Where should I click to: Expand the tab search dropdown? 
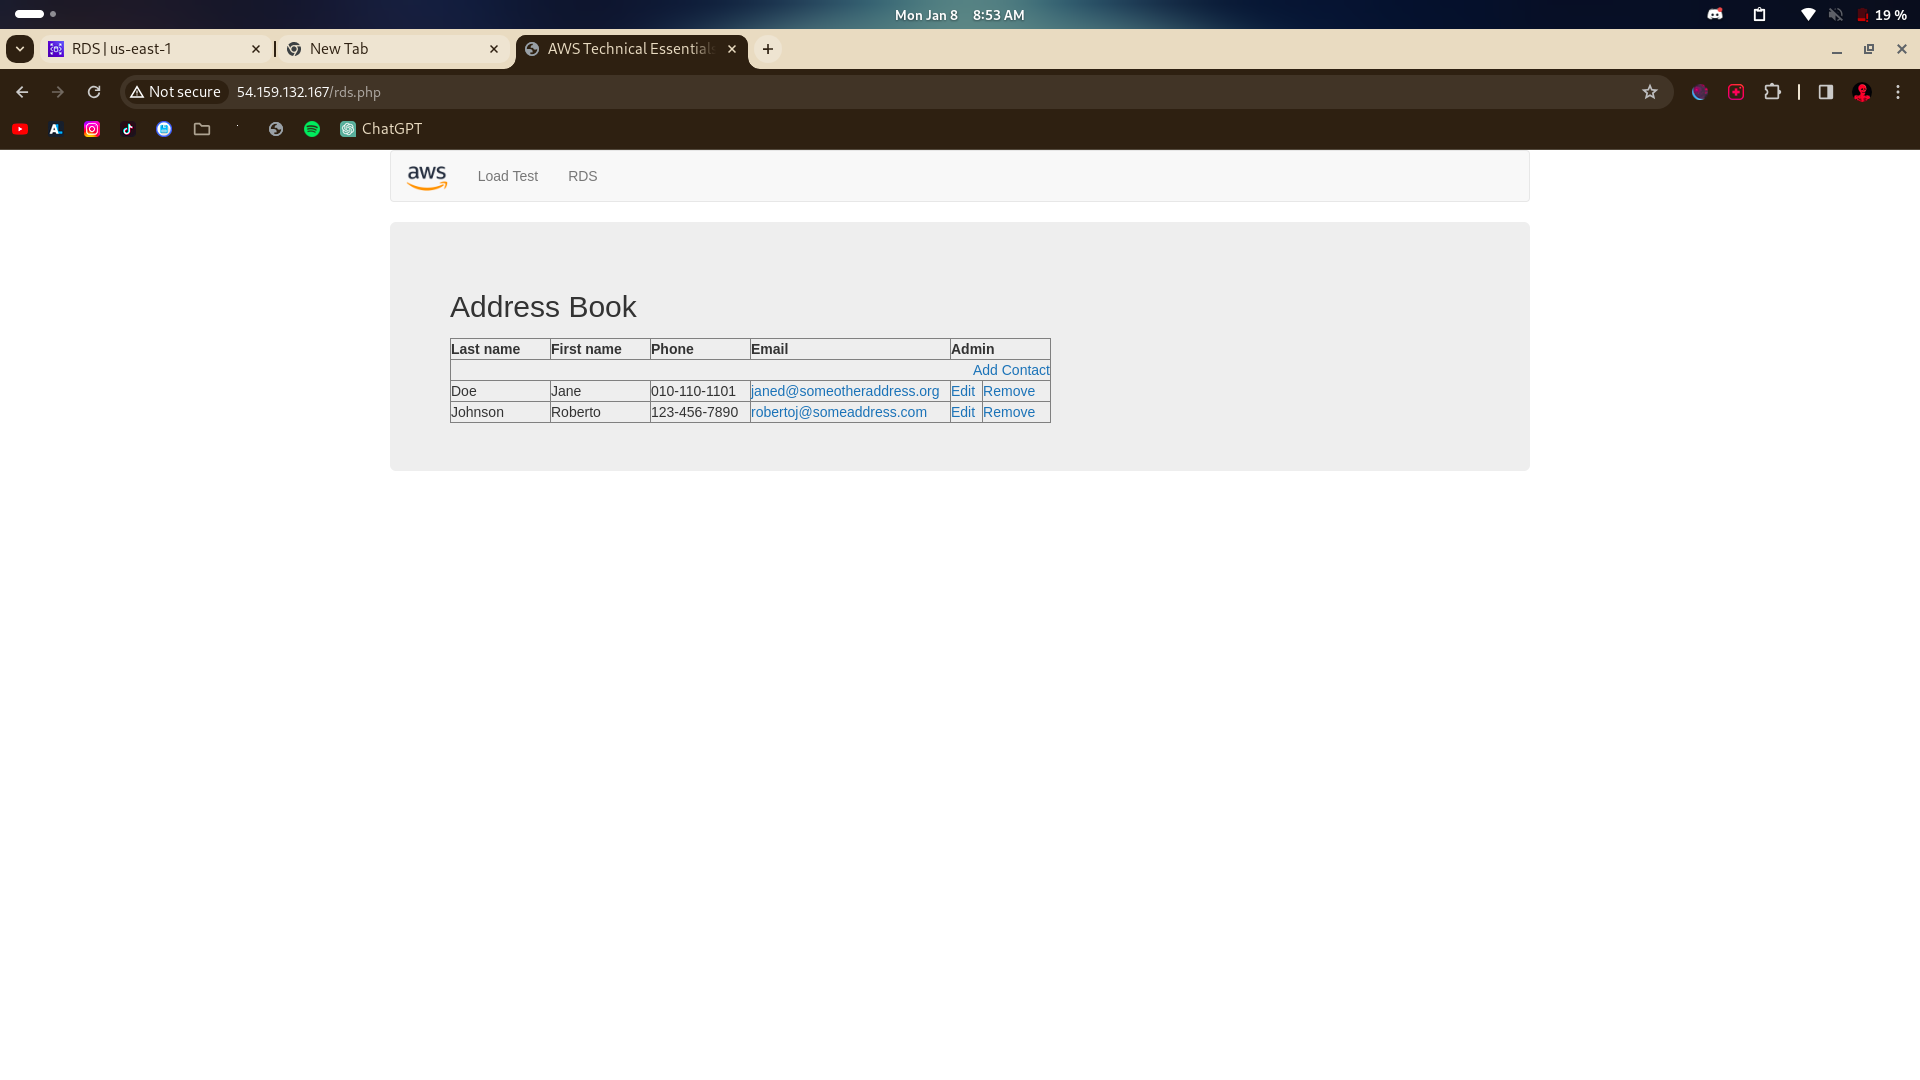tap(20, 49)
